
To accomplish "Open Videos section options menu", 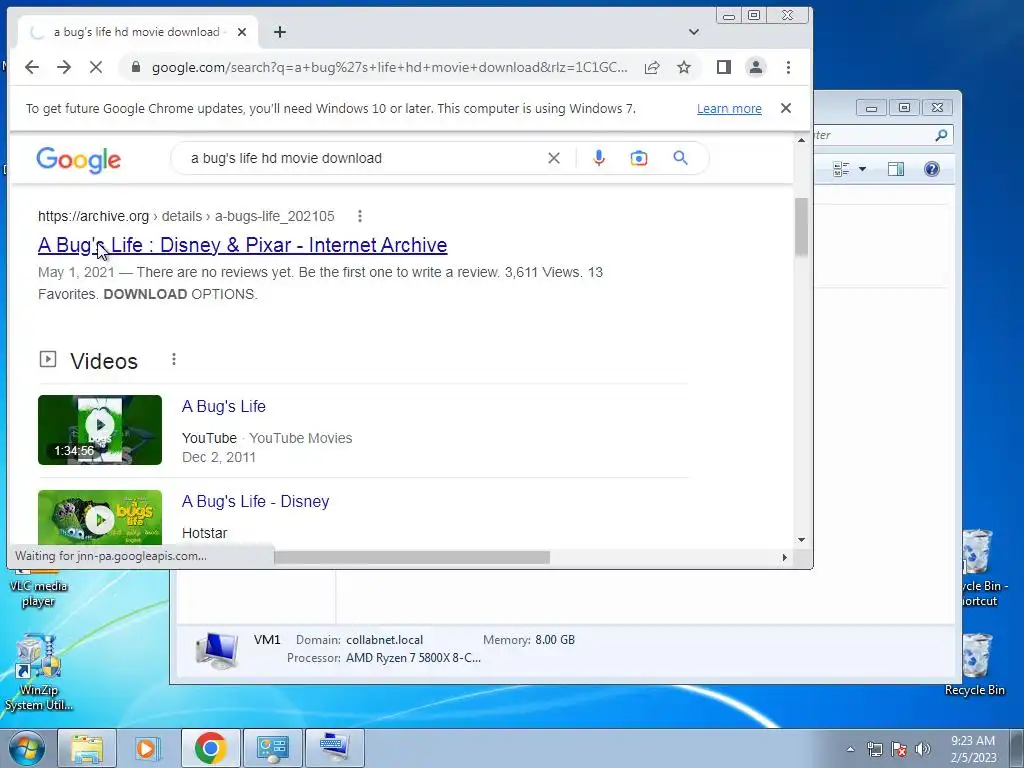I will [174, 360].
